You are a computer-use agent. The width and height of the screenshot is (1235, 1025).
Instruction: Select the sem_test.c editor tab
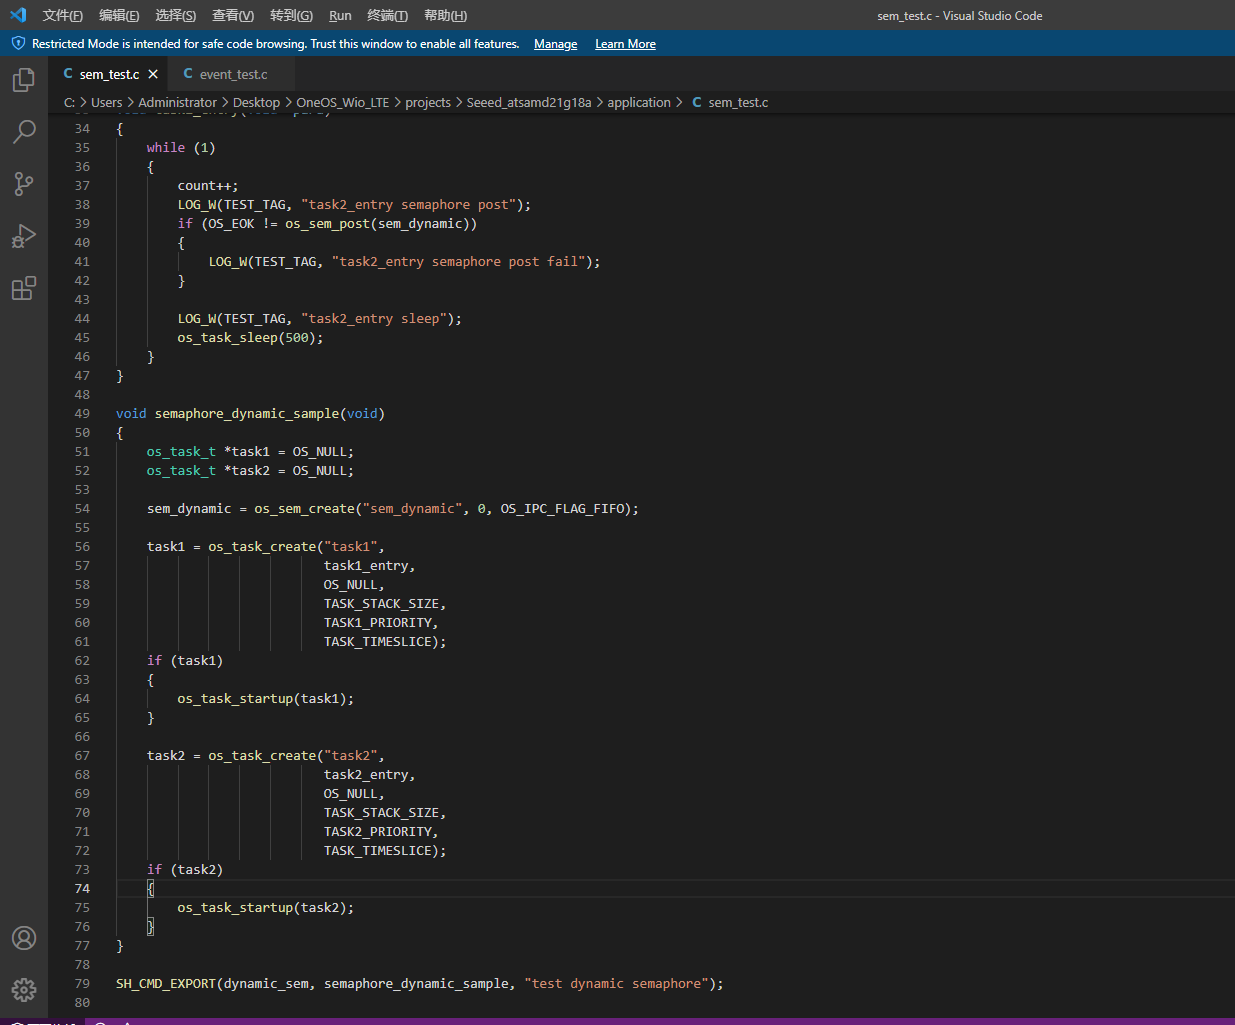(110, 74)
